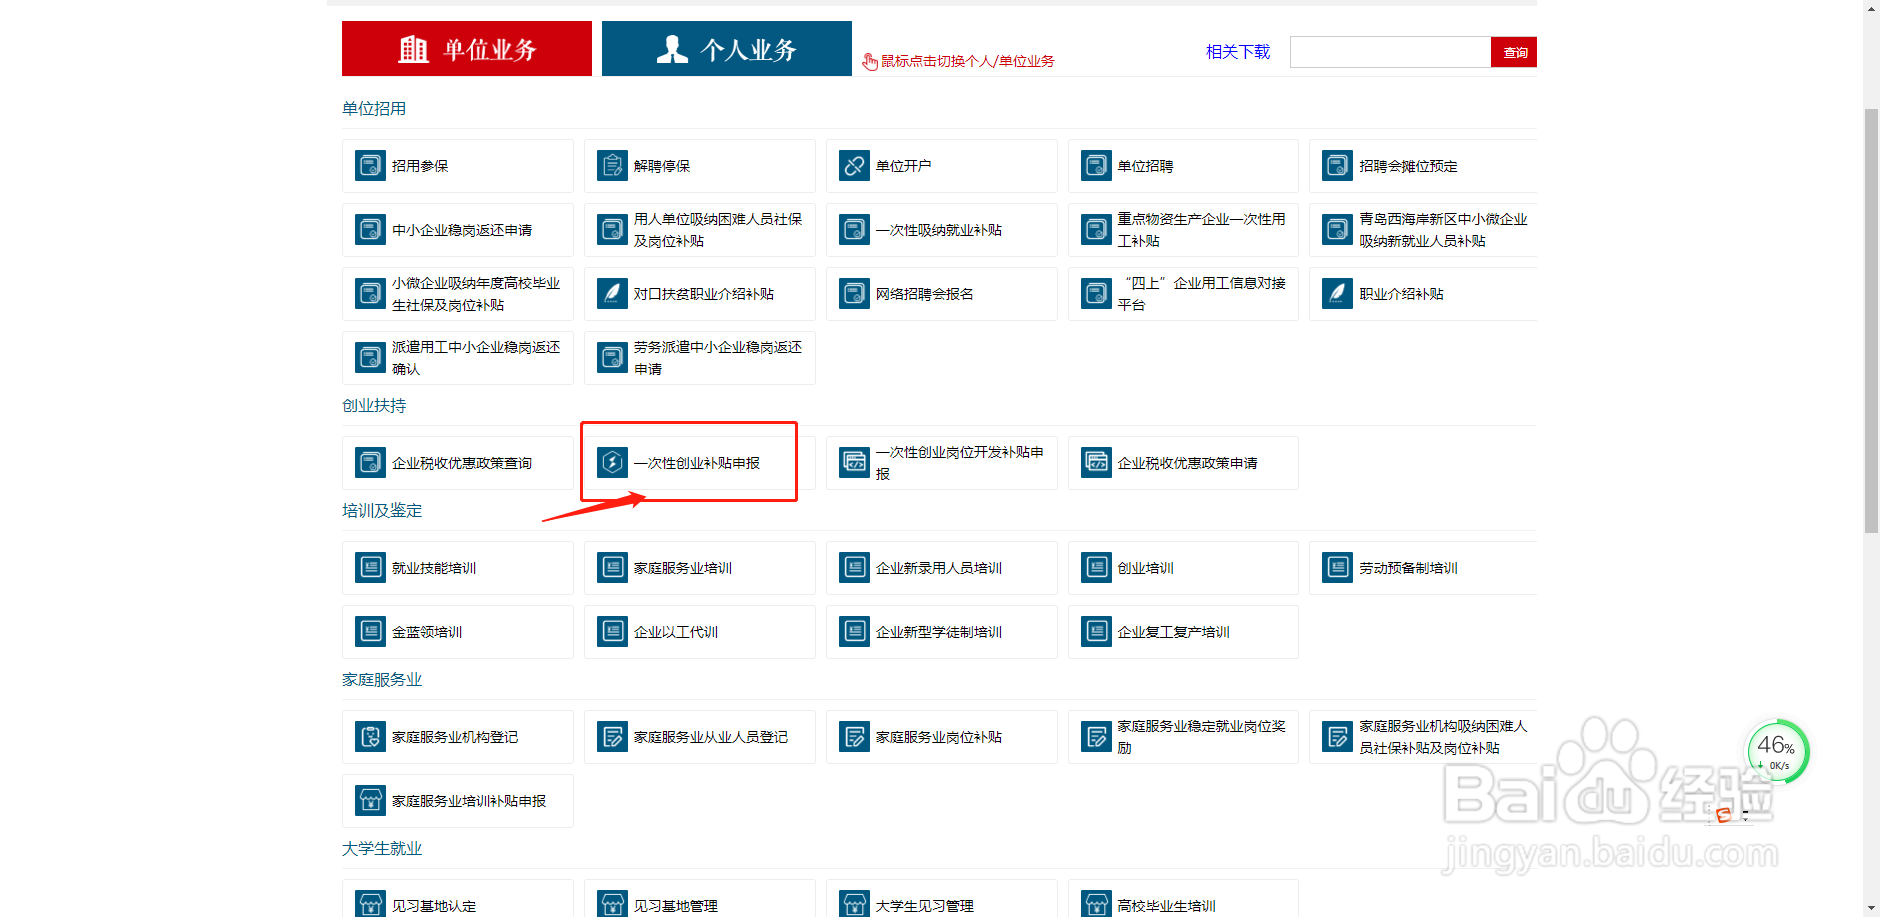Focus the search input field

click(x=1390, y=52)
